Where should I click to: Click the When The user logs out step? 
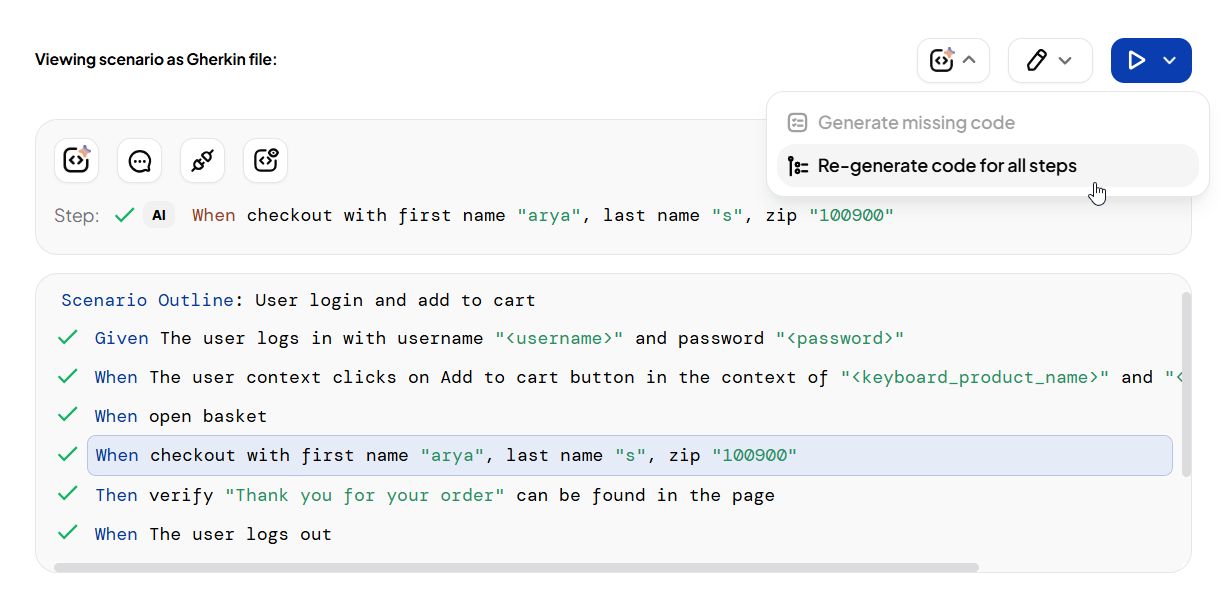213,534
